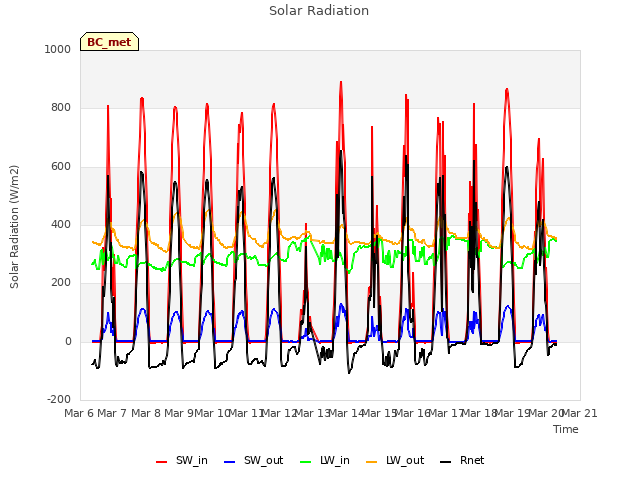This screenshot has height=480, width=640.
Task: Click the Mar 6 x-axis label
Action: click(79, 413)
